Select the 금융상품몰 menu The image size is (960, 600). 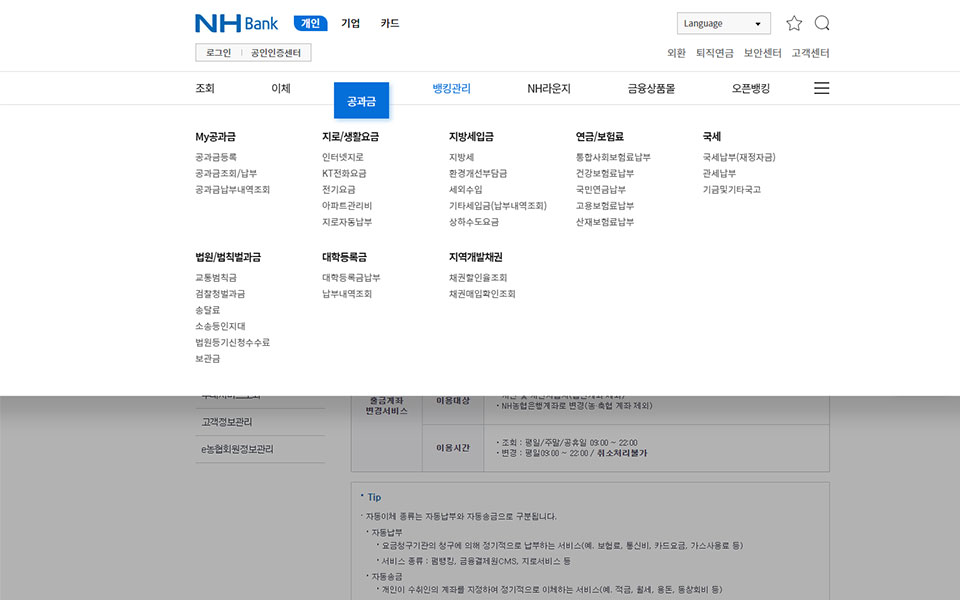651,88
